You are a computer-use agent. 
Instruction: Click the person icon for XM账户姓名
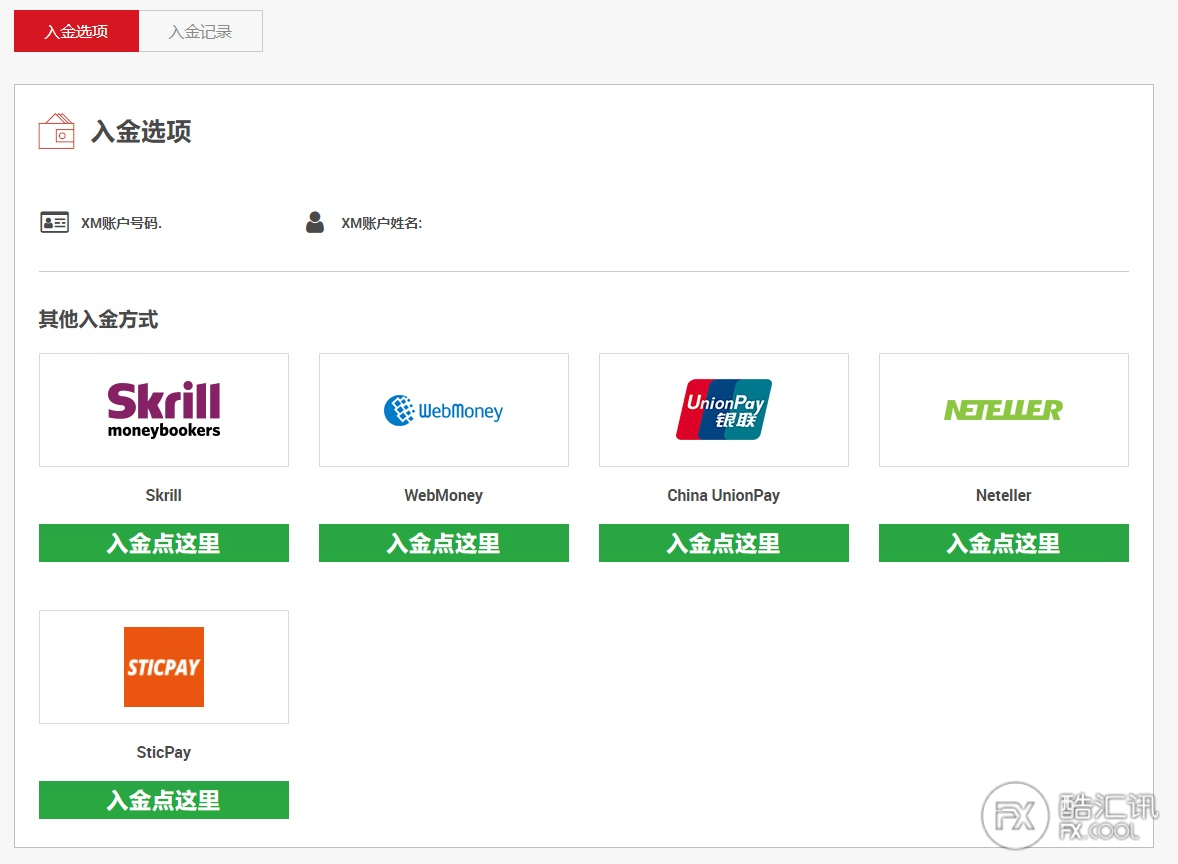coord(315,222)
